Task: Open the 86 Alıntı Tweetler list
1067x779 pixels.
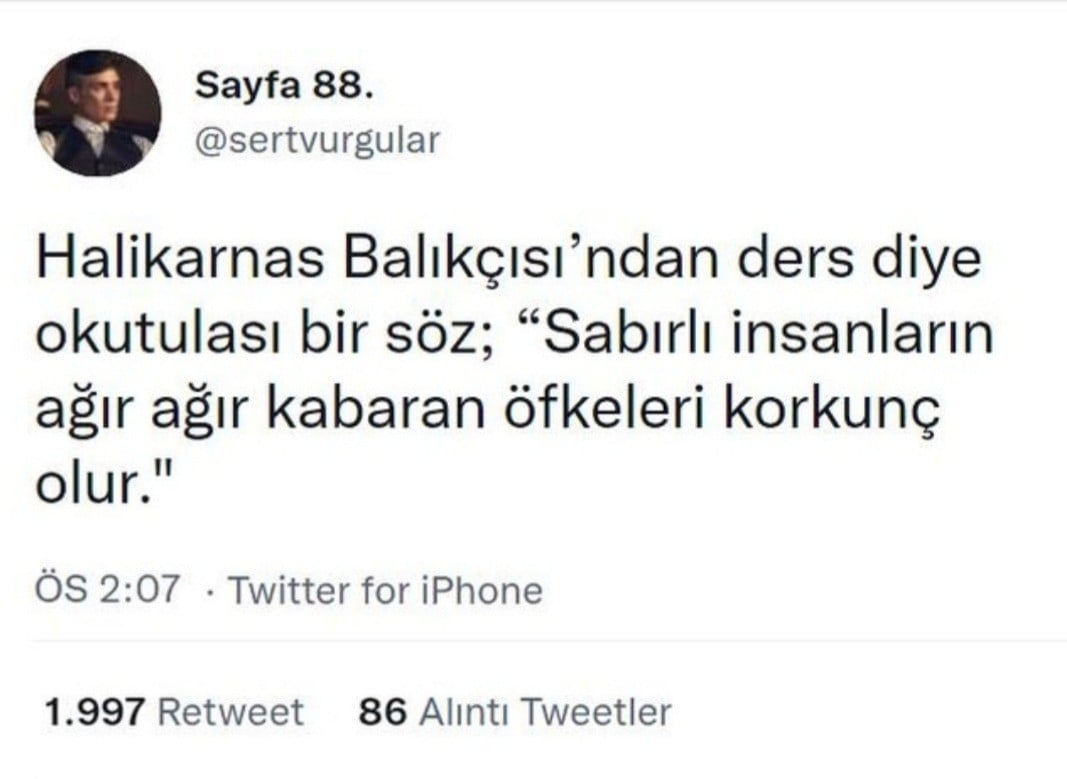Action: pos(515,712)
